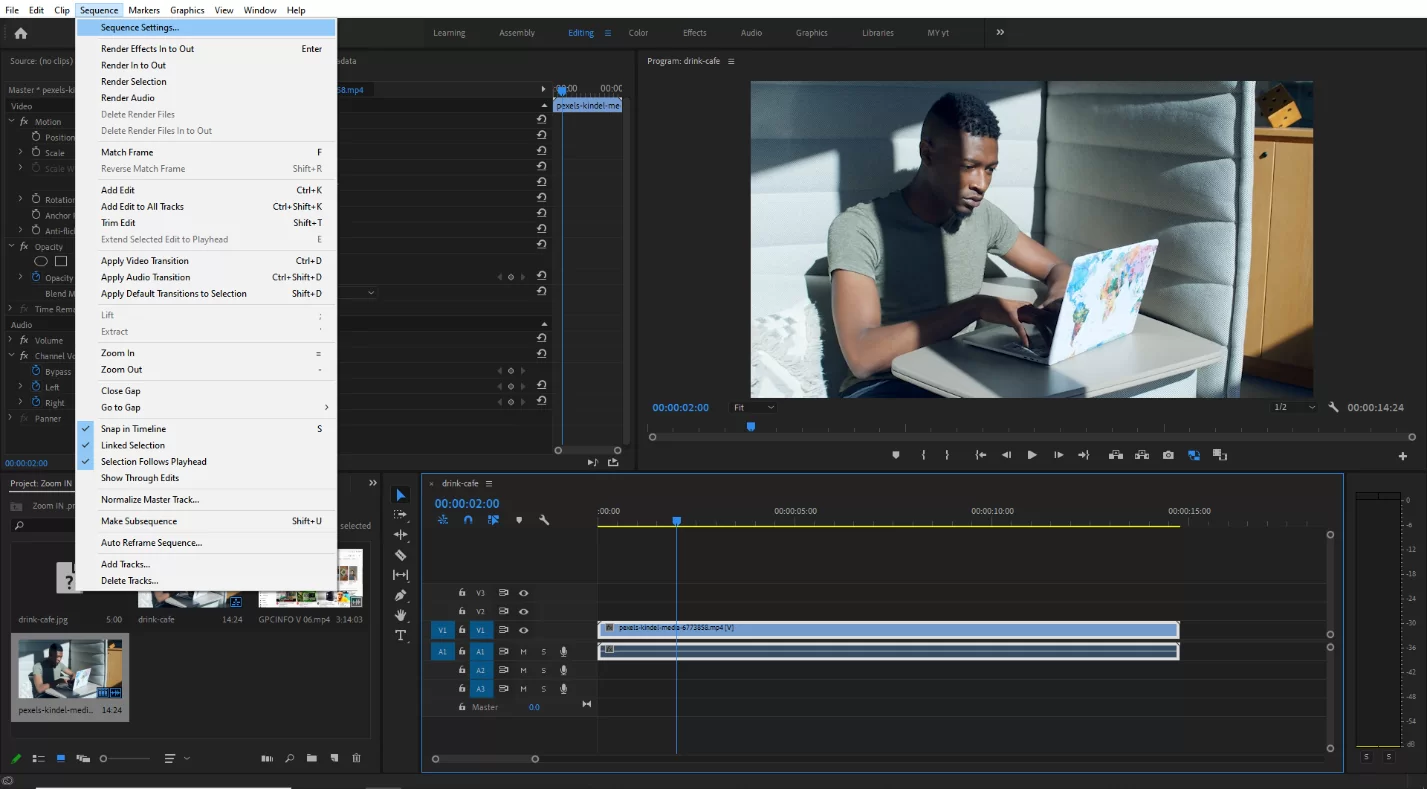Select the Ripple Edit tool
Image resolution: width=1427 pixels, height=789 pixels.
tap(400, 535)
